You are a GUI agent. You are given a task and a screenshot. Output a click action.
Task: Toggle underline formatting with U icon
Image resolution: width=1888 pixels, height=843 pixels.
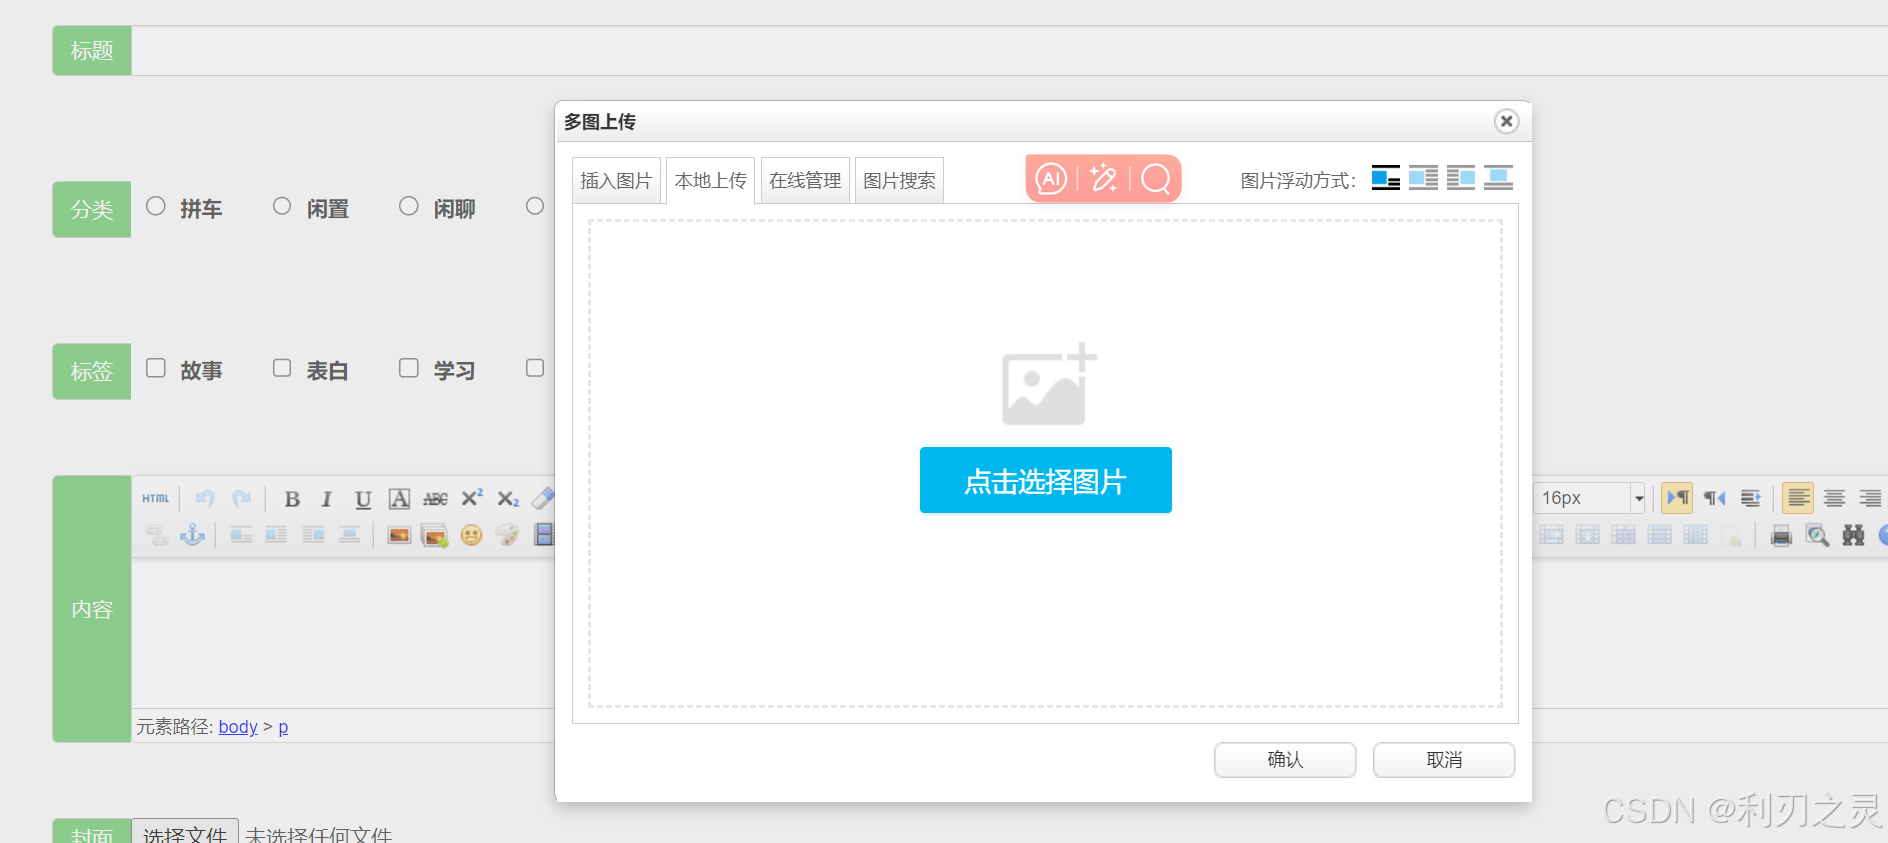tap(363, 499)
